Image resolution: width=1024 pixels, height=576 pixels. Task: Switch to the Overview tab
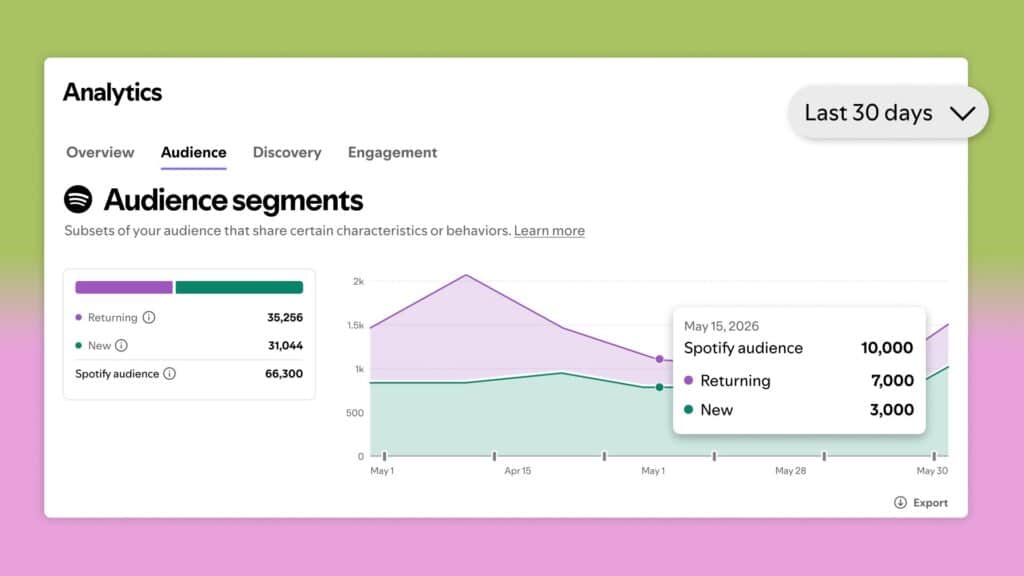pyautogui.click(x=100, y=152)
